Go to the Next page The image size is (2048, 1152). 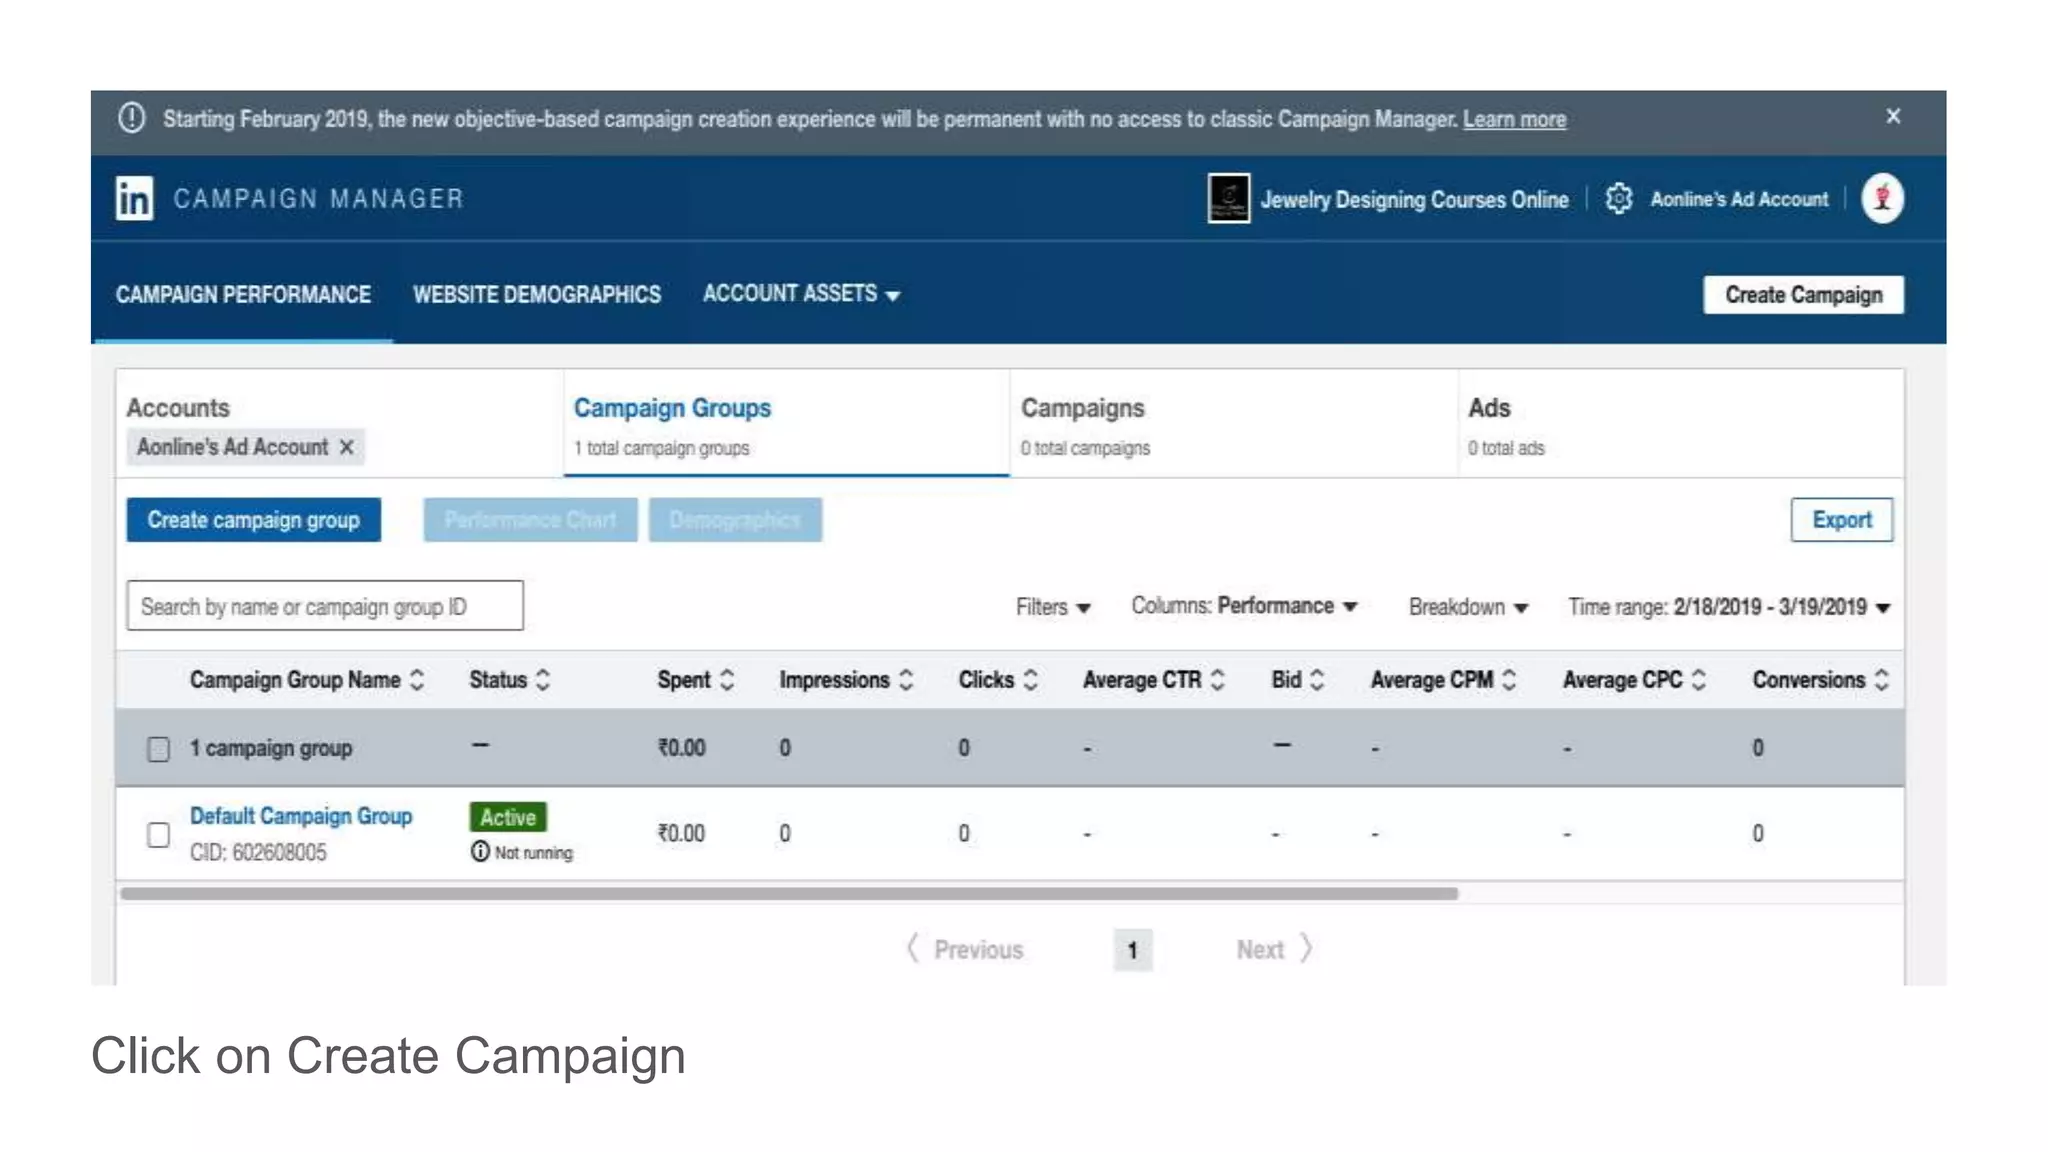(x=1273, y=949)
